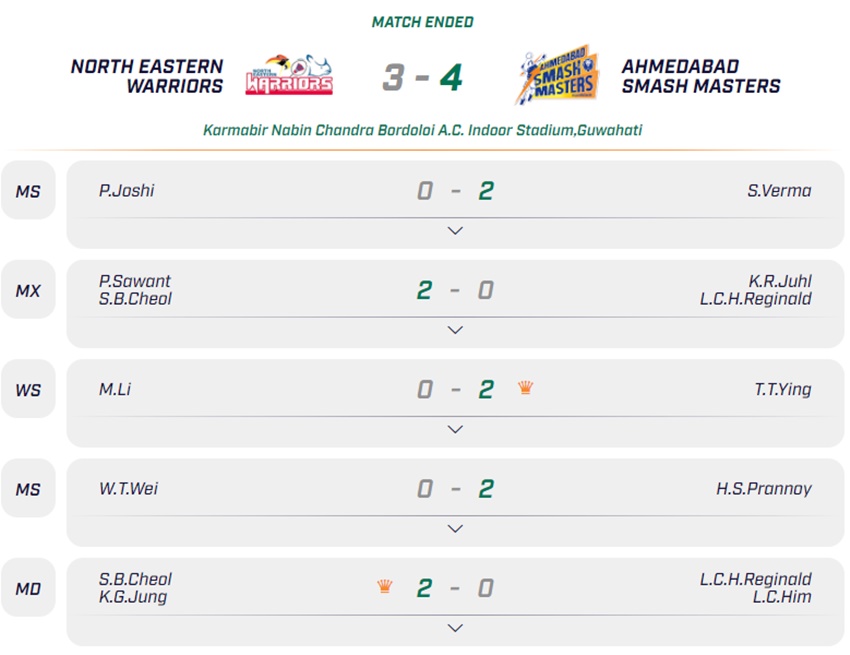Expand the mixed doubles P.Sawant match details
This screenshot has height=655, width=850.
tap(455, 330)
